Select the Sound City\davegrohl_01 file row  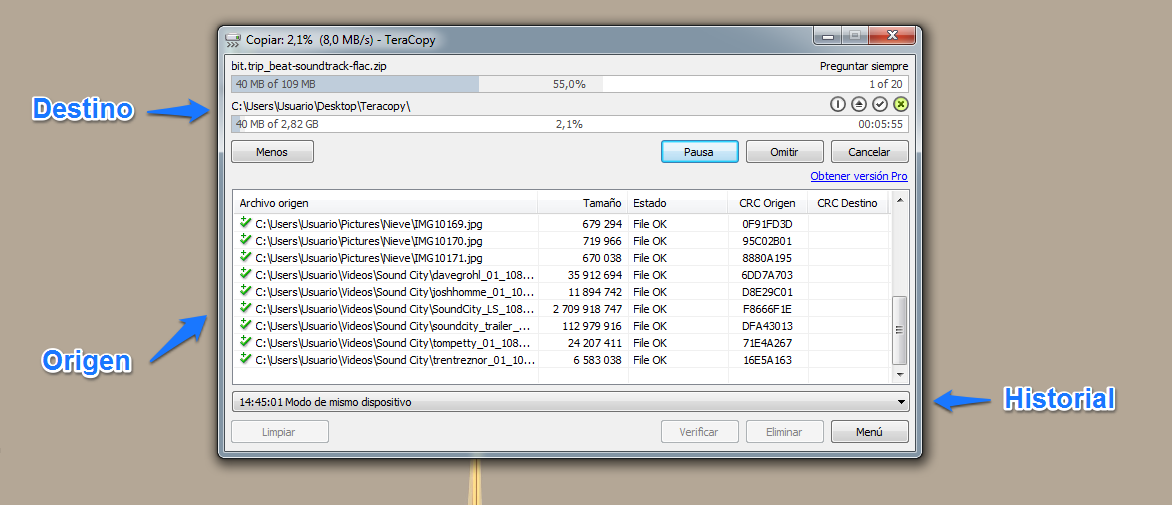click(562, 275)
